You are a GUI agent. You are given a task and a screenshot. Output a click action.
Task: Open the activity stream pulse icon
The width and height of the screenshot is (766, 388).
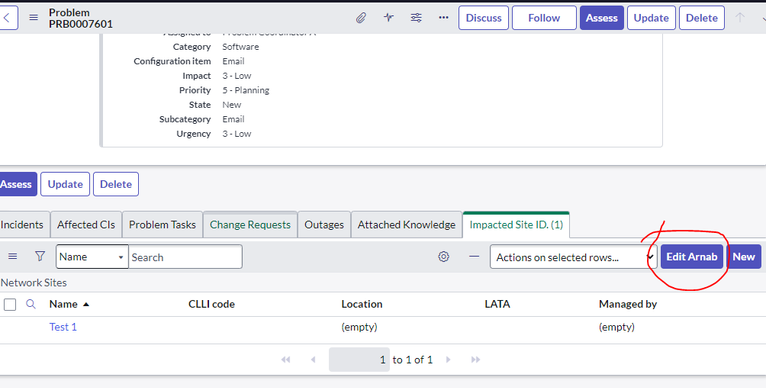coord(388,18)
